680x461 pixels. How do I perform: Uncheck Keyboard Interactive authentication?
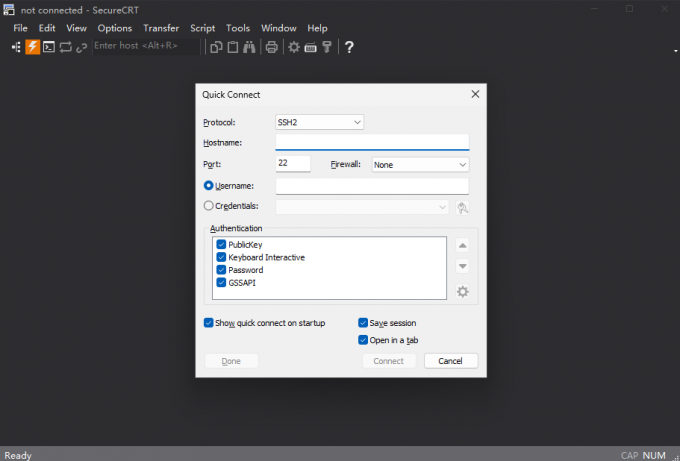click(x=221, y=257)
